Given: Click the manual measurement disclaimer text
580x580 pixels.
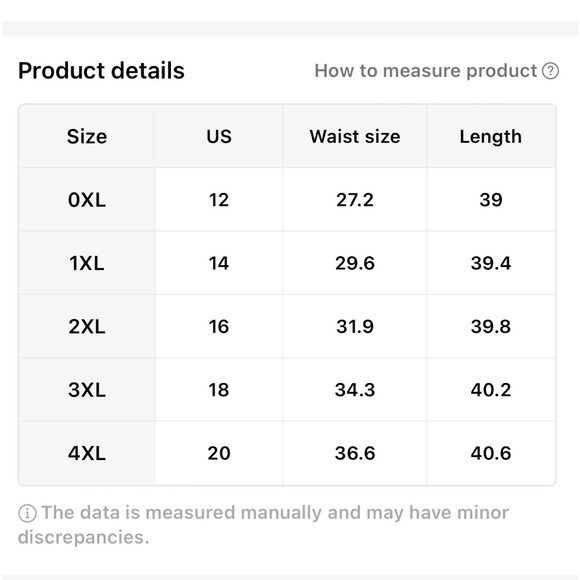Looking at the screenshot, I should coord(263,525).
